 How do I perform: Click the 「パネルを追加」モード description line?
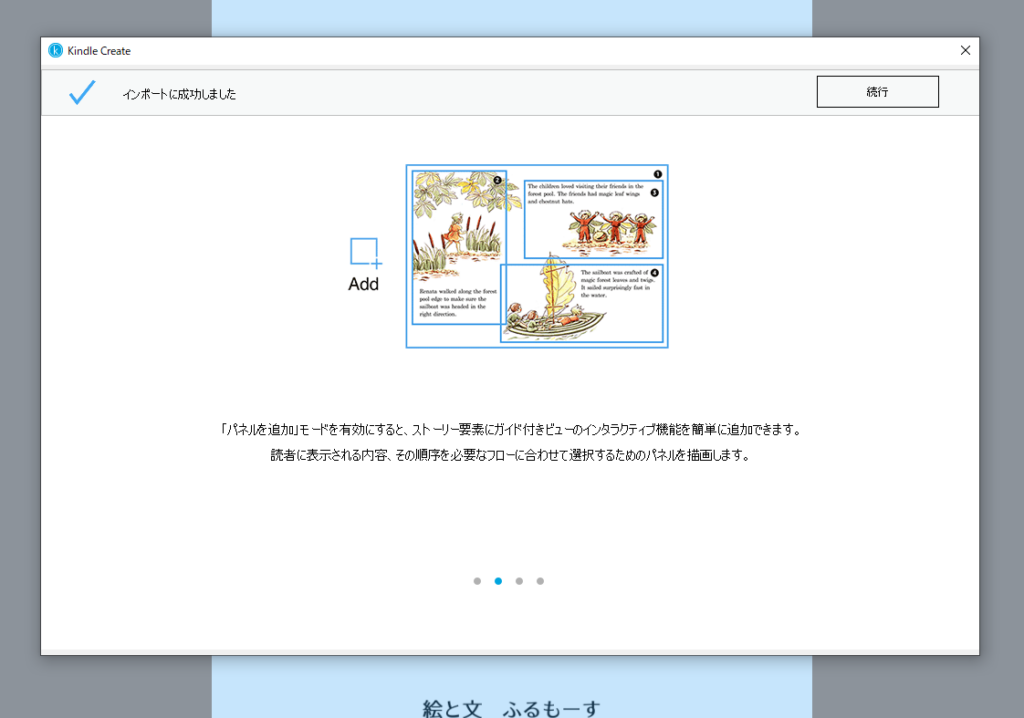coord(511,429)
